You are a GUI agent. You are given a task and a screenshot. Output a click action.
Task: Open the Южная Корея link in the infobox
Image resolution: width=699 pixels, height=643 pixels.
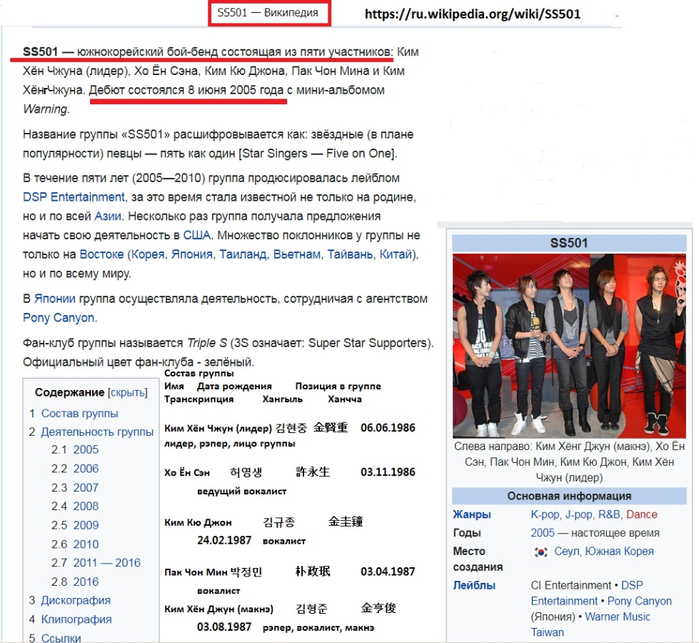click(619, 552)
